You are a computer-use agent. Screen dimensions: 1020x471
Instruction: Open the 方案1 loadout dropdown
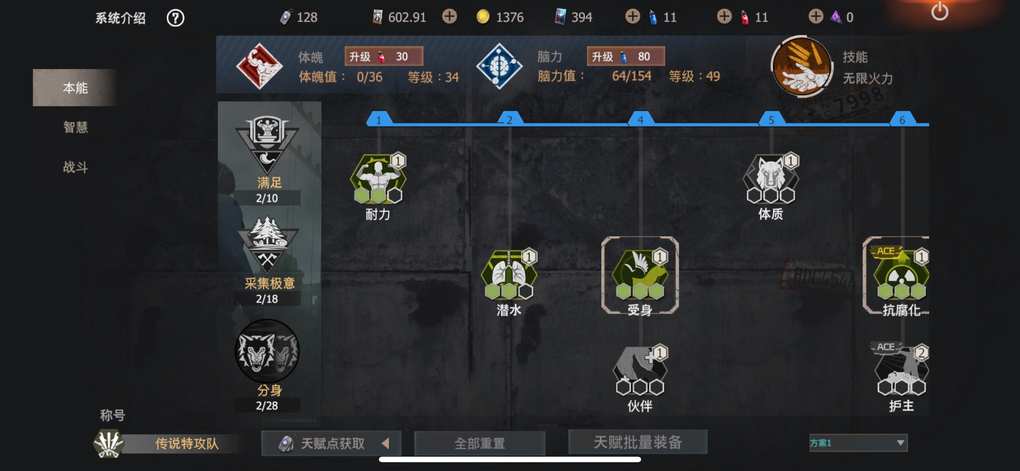click(858, 443)
